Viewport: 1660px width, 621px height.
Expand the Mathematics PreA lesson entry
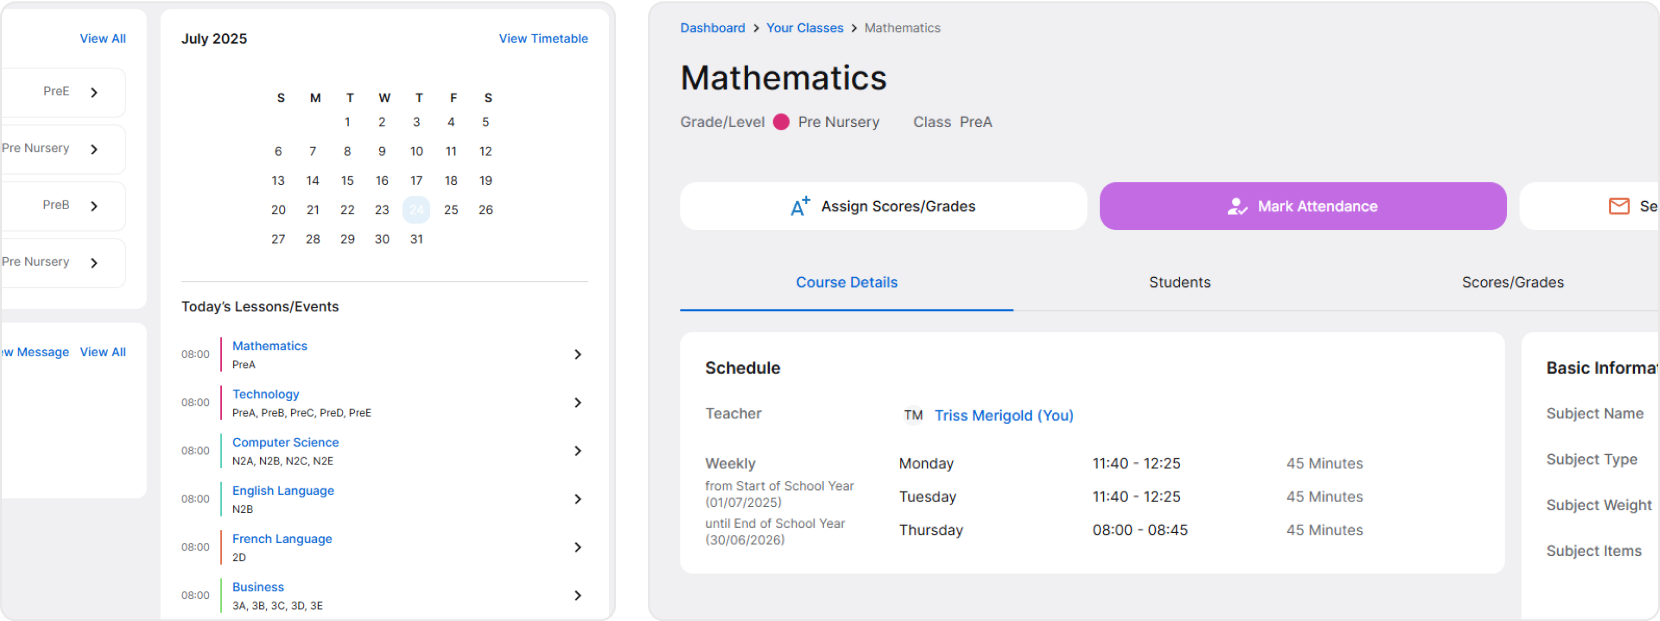tap(577, 354)
